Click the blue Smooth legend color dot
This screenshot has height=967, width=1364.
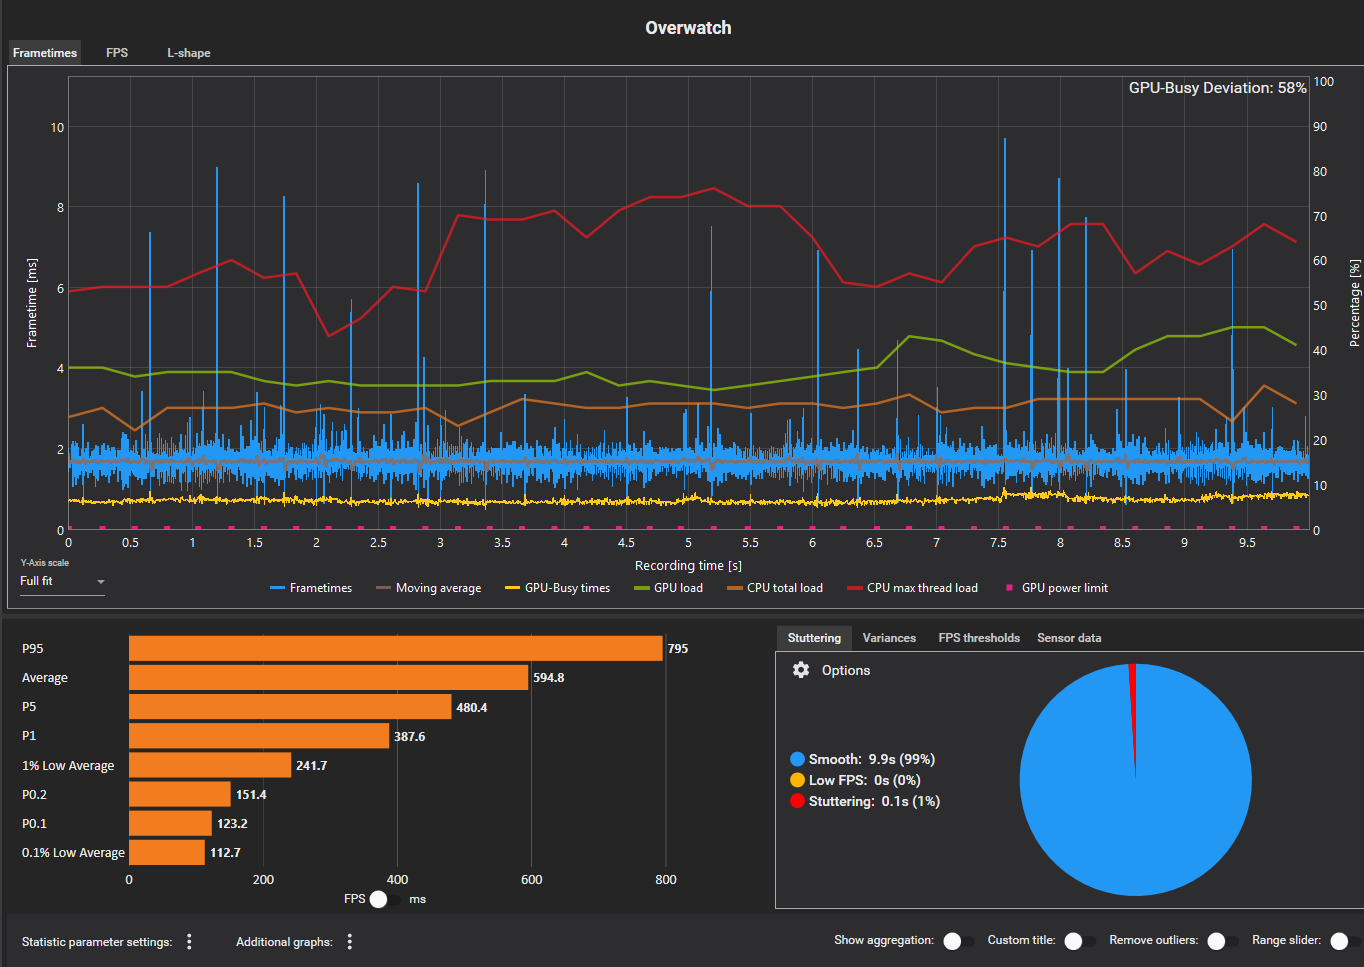coord(797,759)
